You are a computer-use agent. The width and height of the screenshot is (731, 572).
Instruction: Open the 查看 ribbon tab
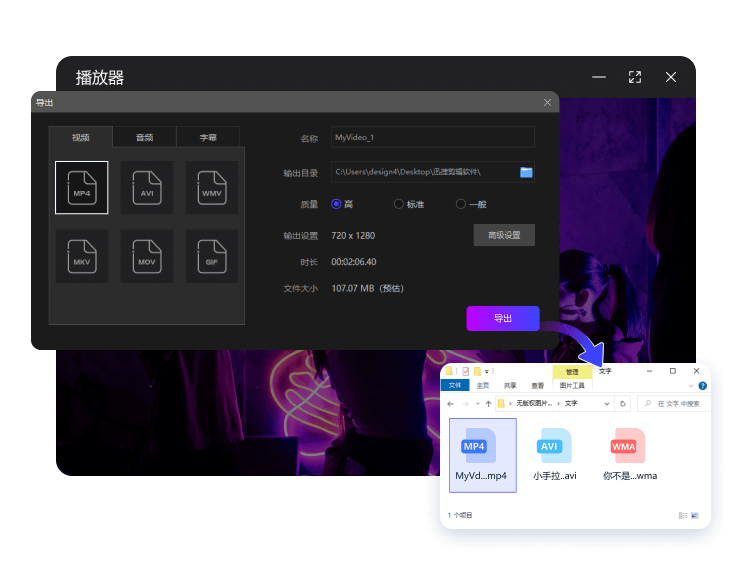coord(538,386)
